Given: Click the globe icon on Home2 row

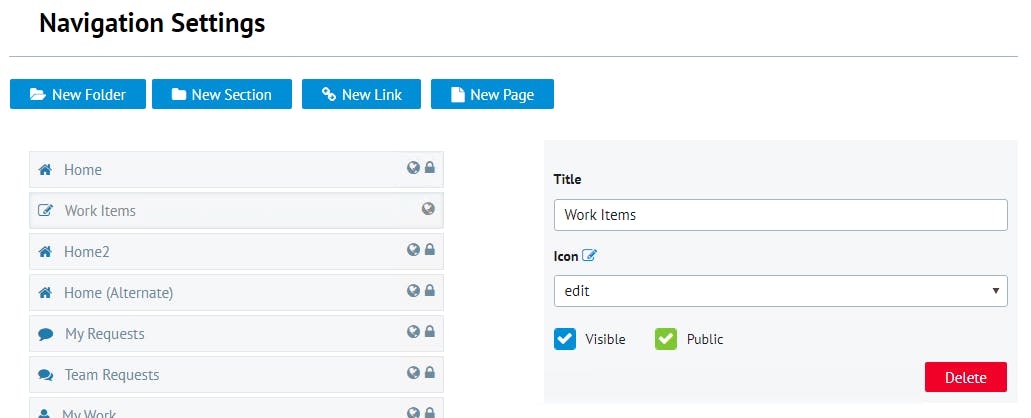Looking at the screenshot, I should (413, 250).
